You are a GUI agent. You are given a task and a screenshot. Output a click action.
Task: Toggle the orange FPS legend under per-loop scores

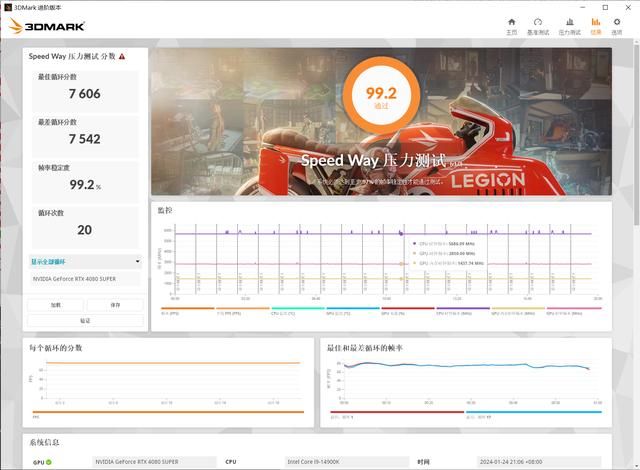168,414
